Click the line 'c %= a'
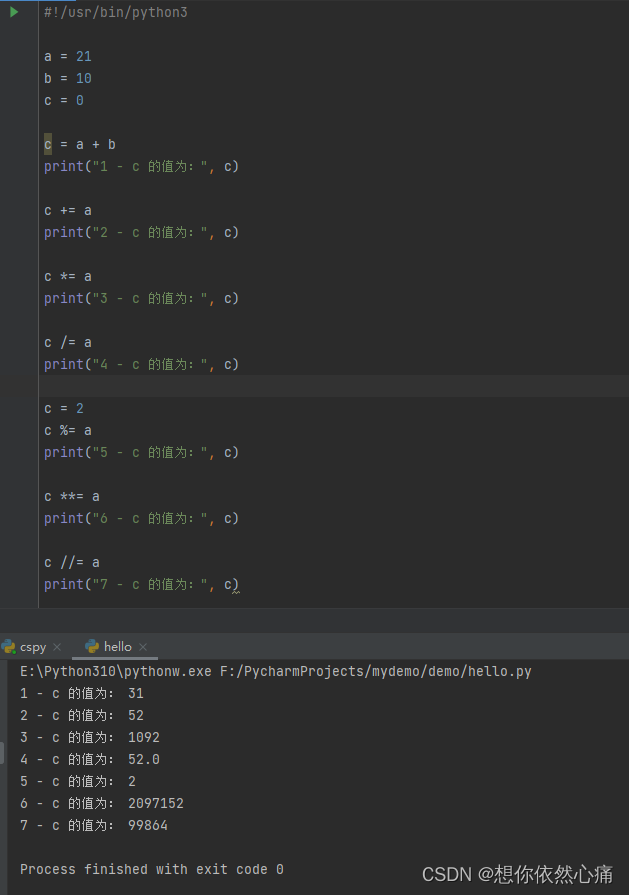The height and width of the screenshot is (895, 629). tap(68, 430)
